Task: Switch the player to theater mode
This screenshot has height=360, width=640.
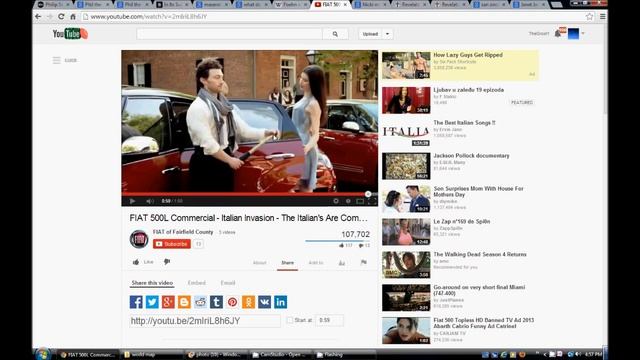Action: click(x=360, y=201)
